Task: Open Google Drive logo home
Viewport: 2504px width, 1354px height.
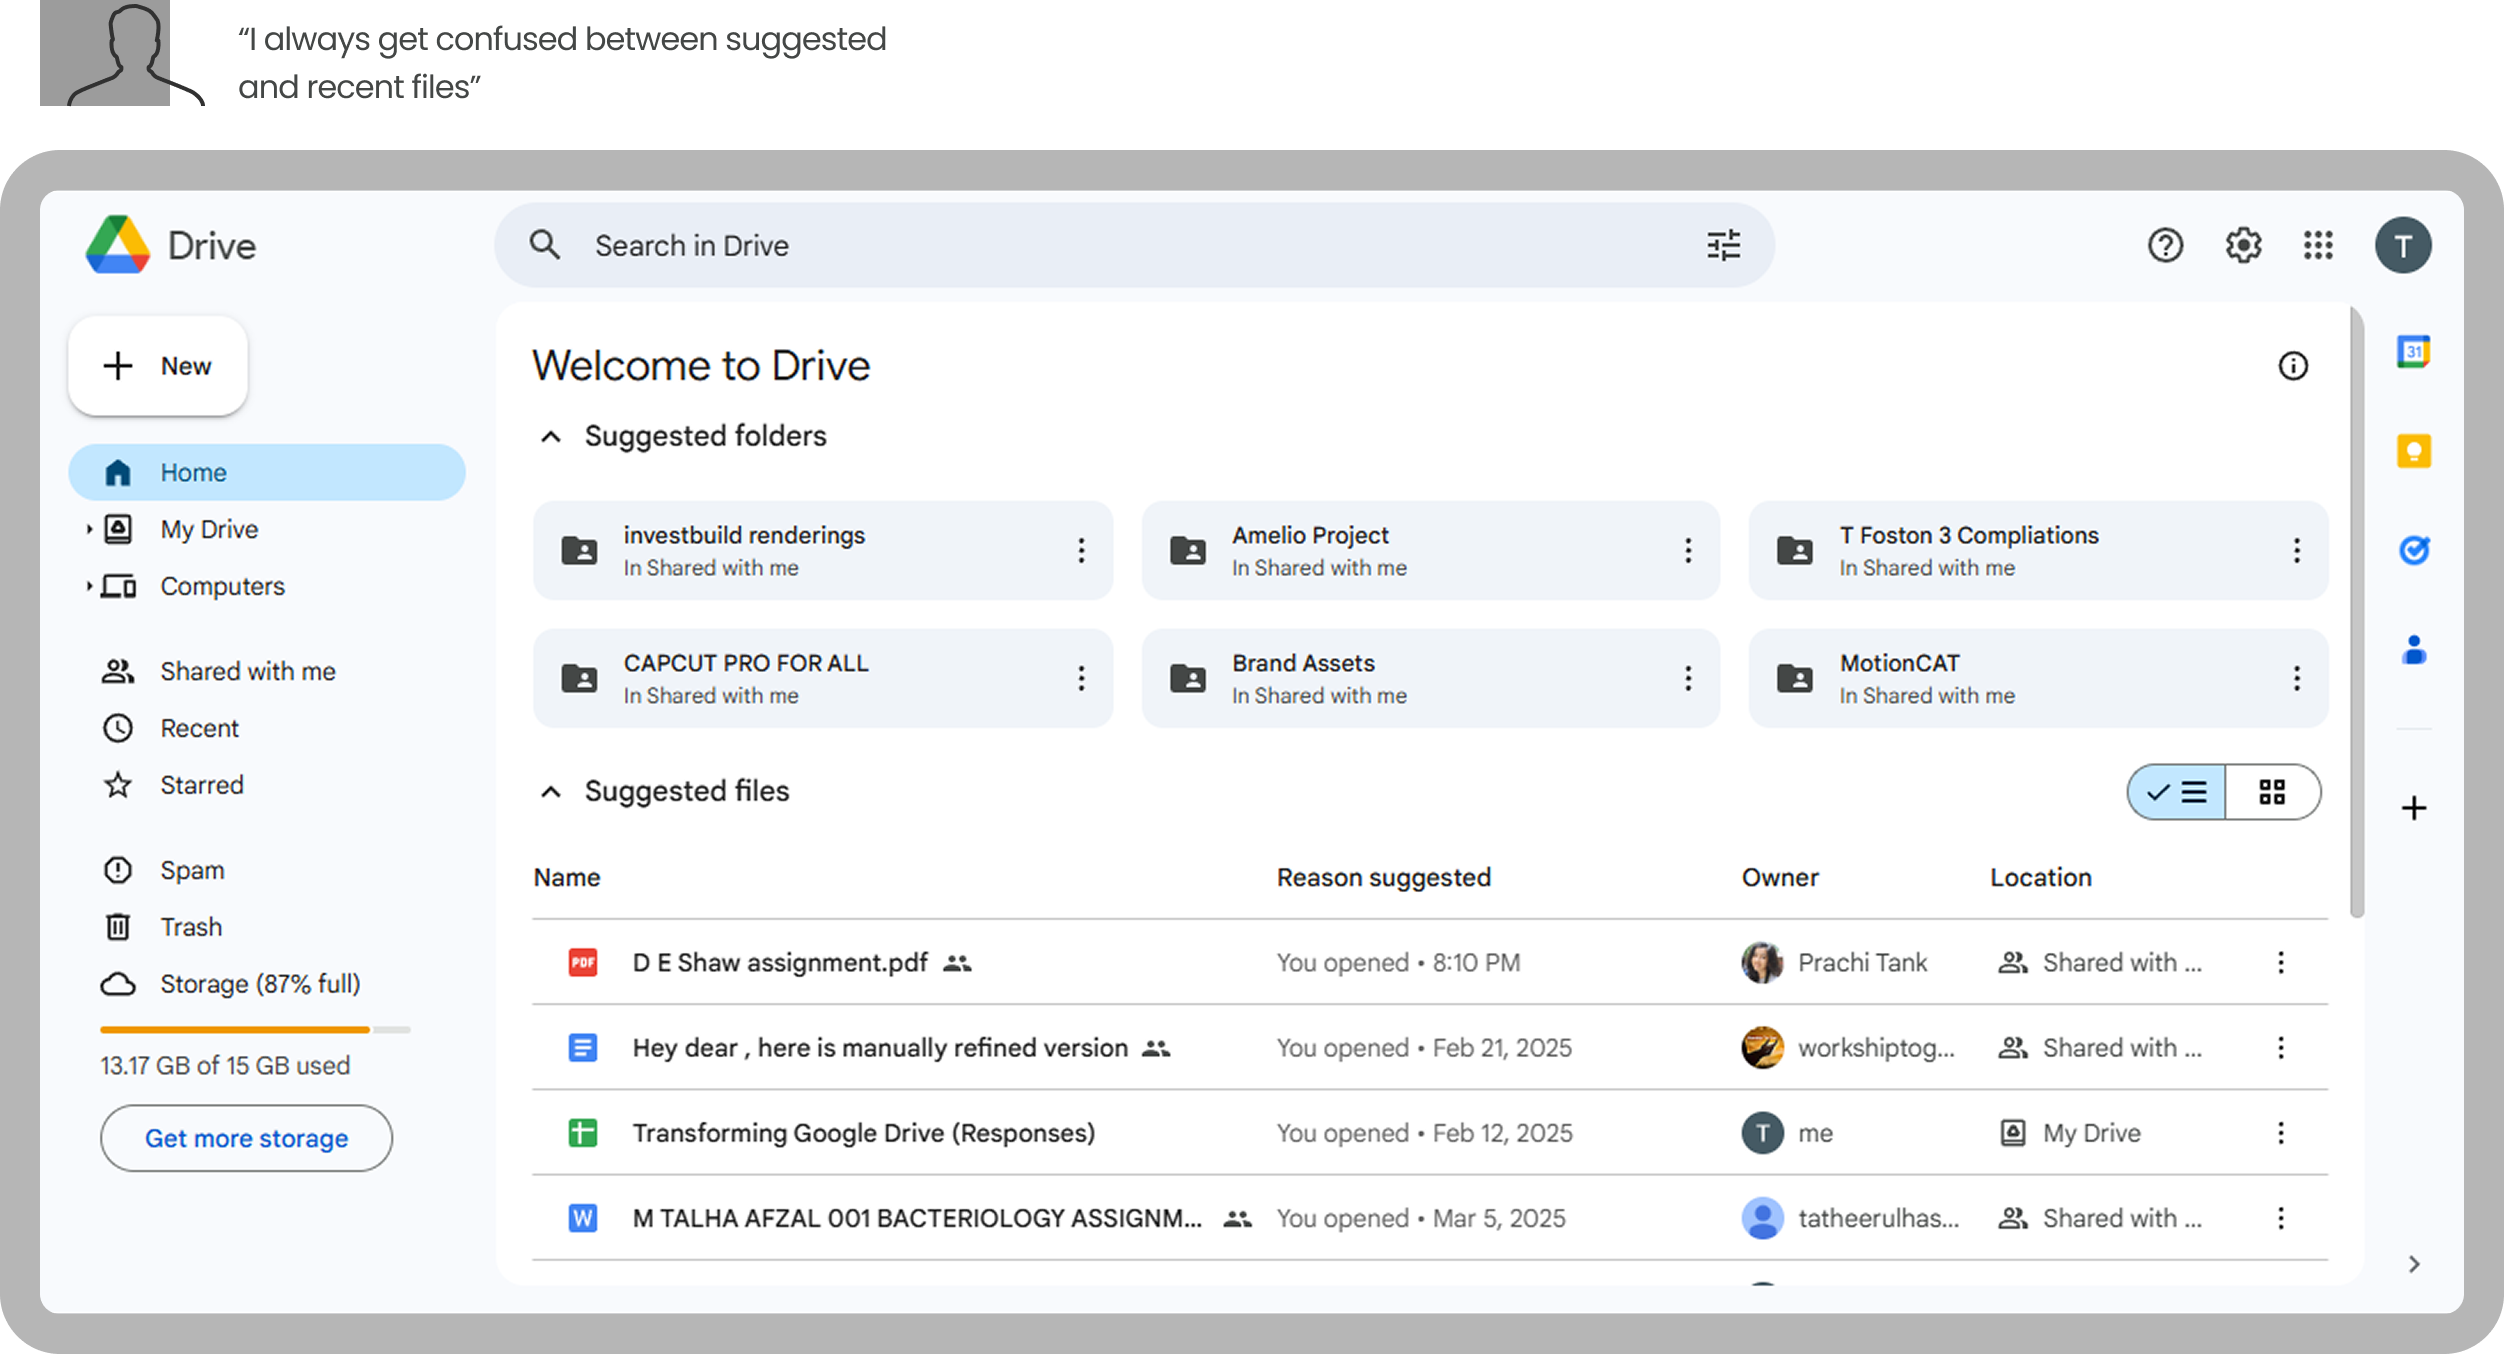Action: [x=171, y=245]
